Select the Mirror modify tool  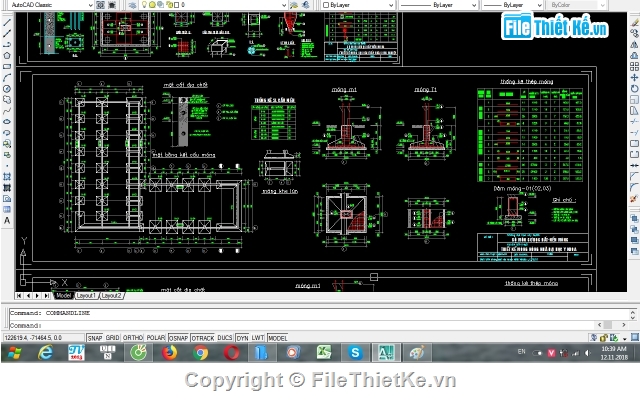click(x=634, y=44)
